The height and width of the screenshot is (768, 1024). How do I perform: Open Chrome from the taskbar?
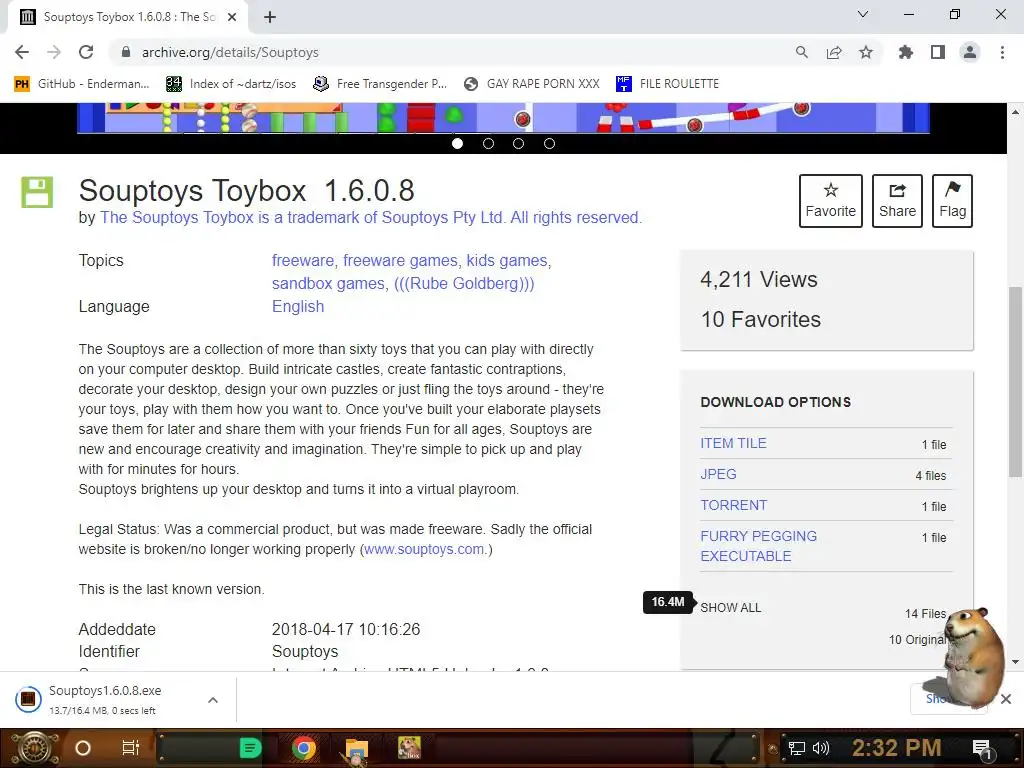[x=304, y=748]
